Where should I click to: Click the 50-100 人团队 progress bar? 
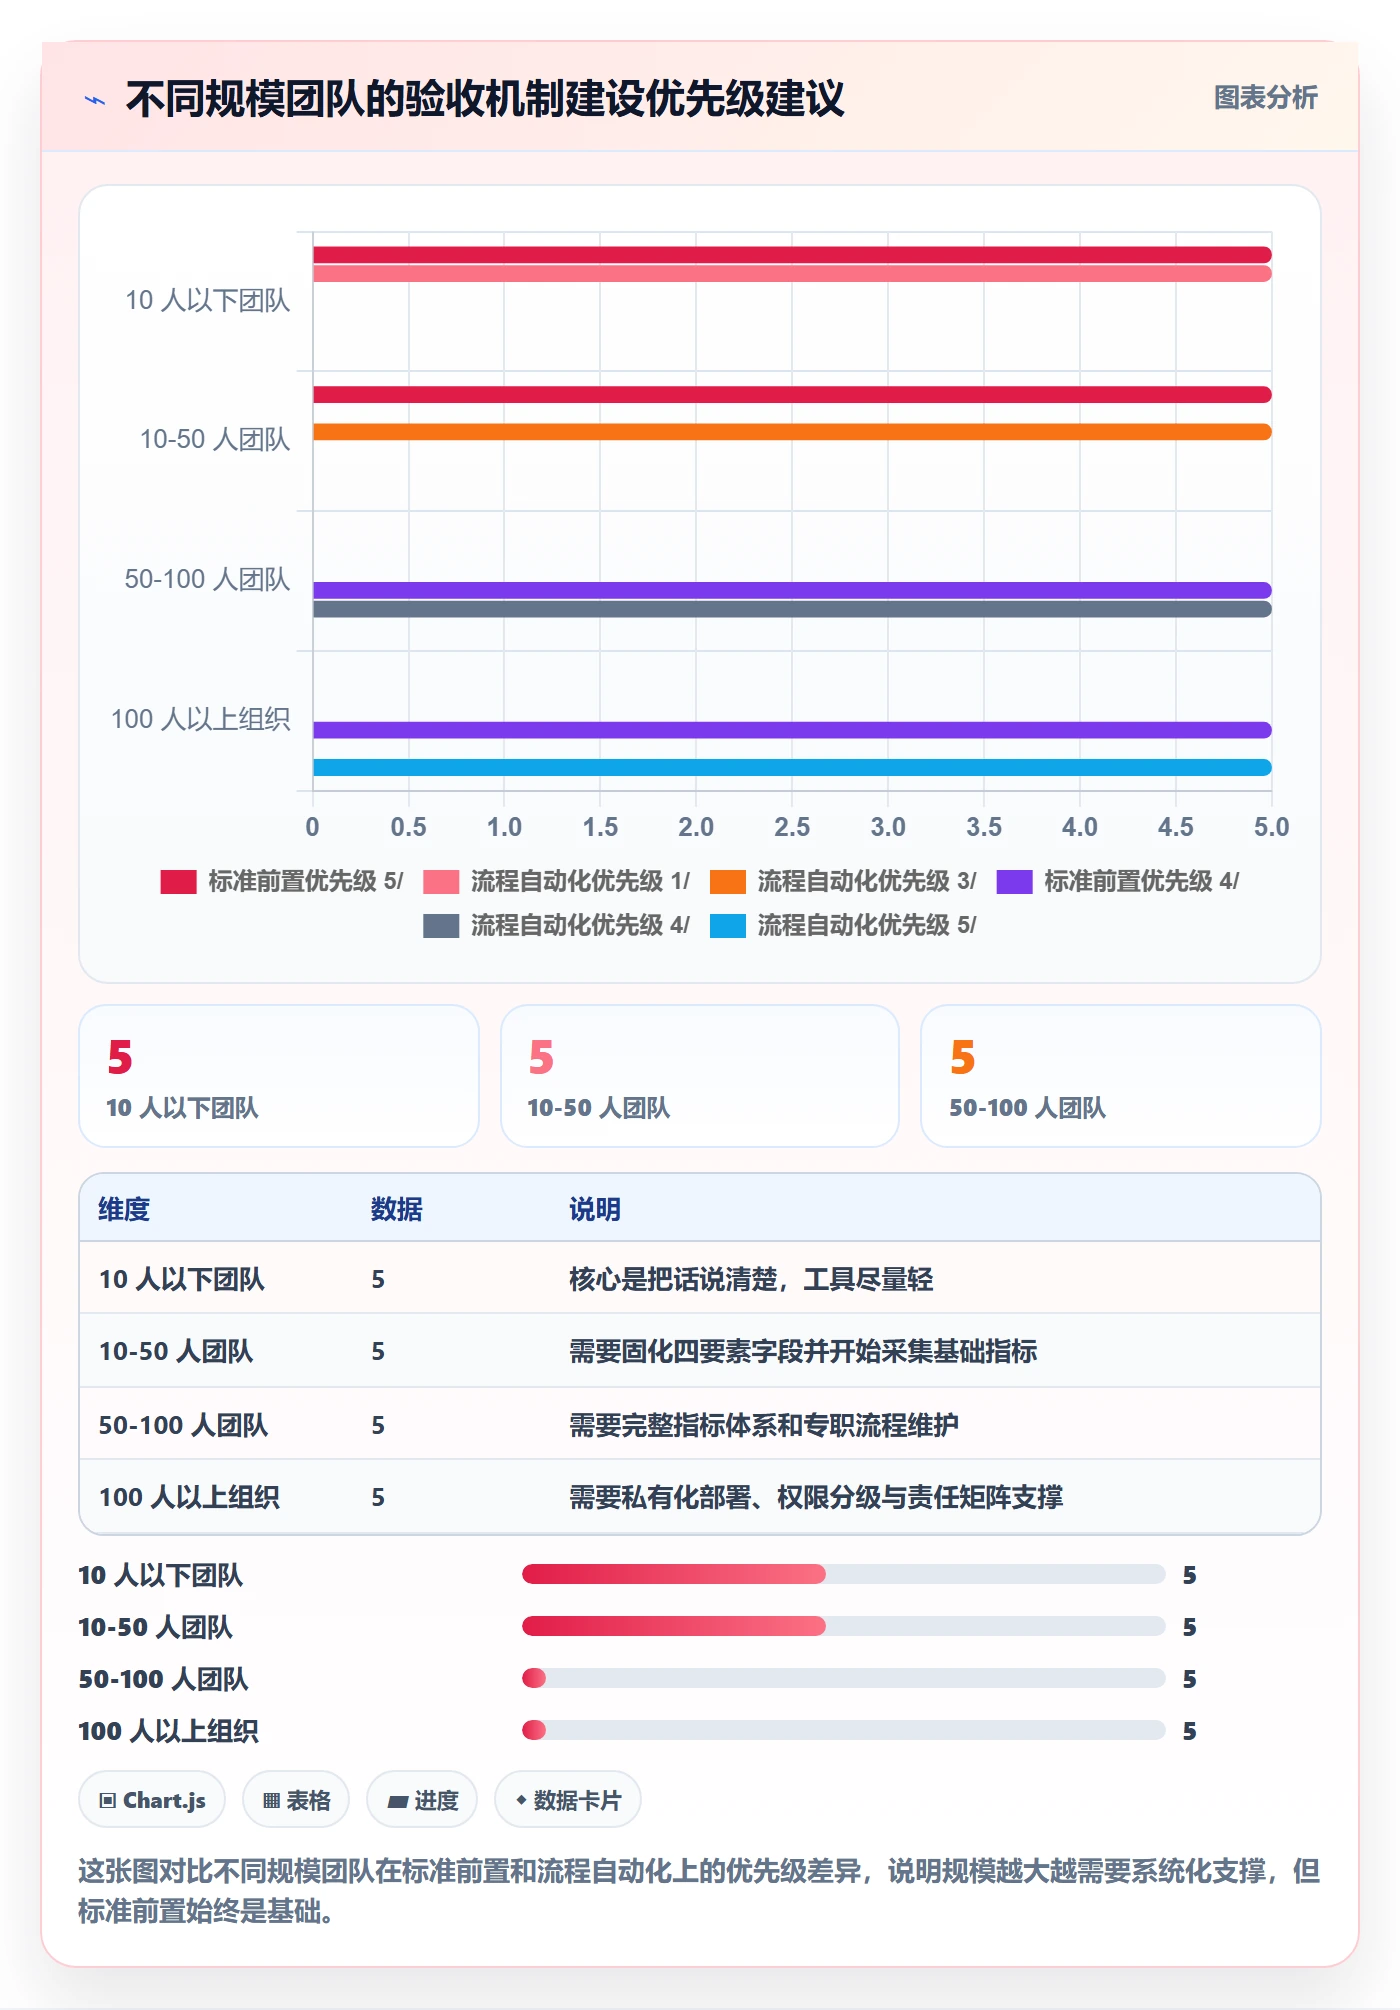click(x=843, y=1678)
